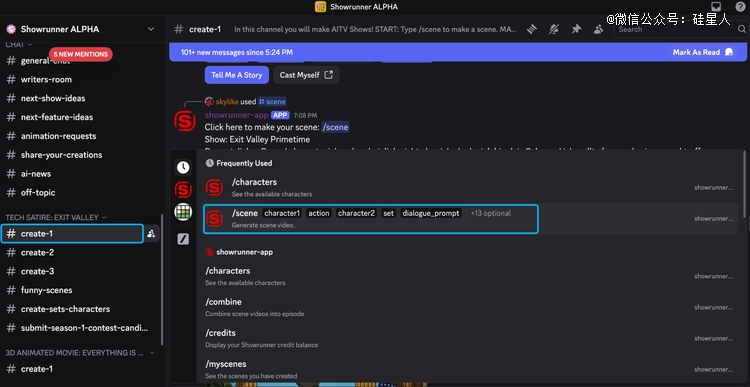Click the dialogue_prompt parameter tag
Viewport: 750px width, 387px height.
[x=430, y=213]
